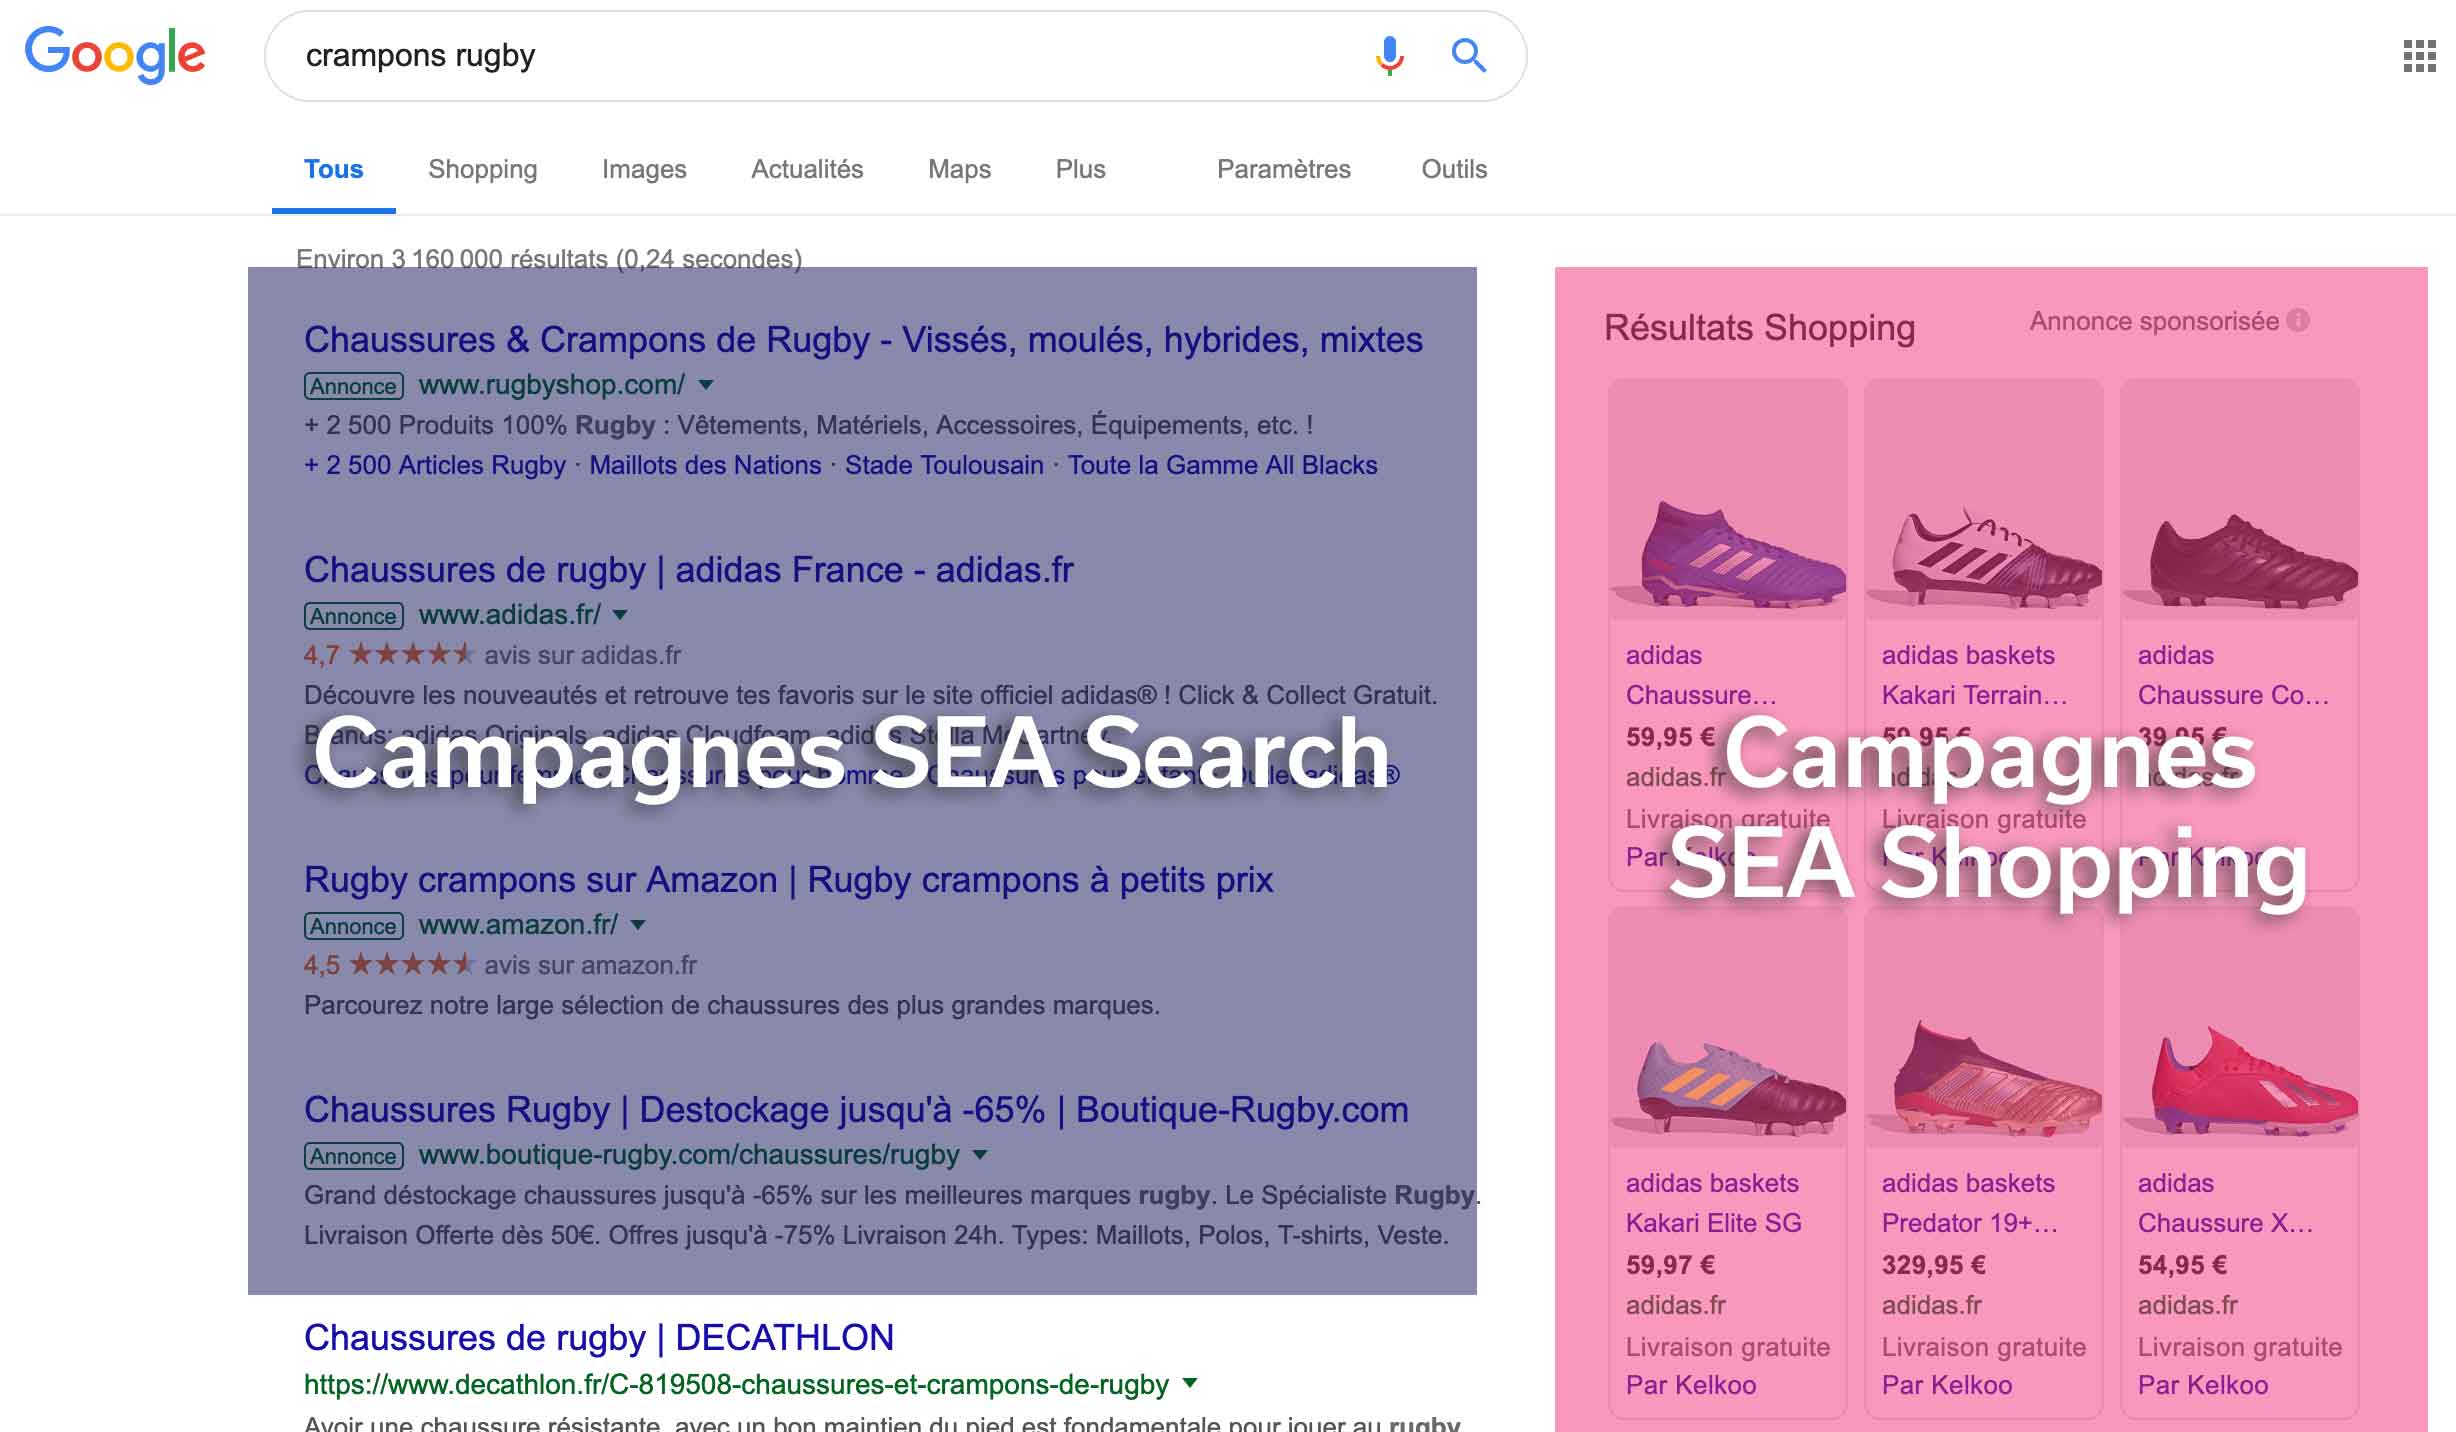
Task: Click the adidas baskets Predator 19+ title
Action: (x=1970, y=1203)
